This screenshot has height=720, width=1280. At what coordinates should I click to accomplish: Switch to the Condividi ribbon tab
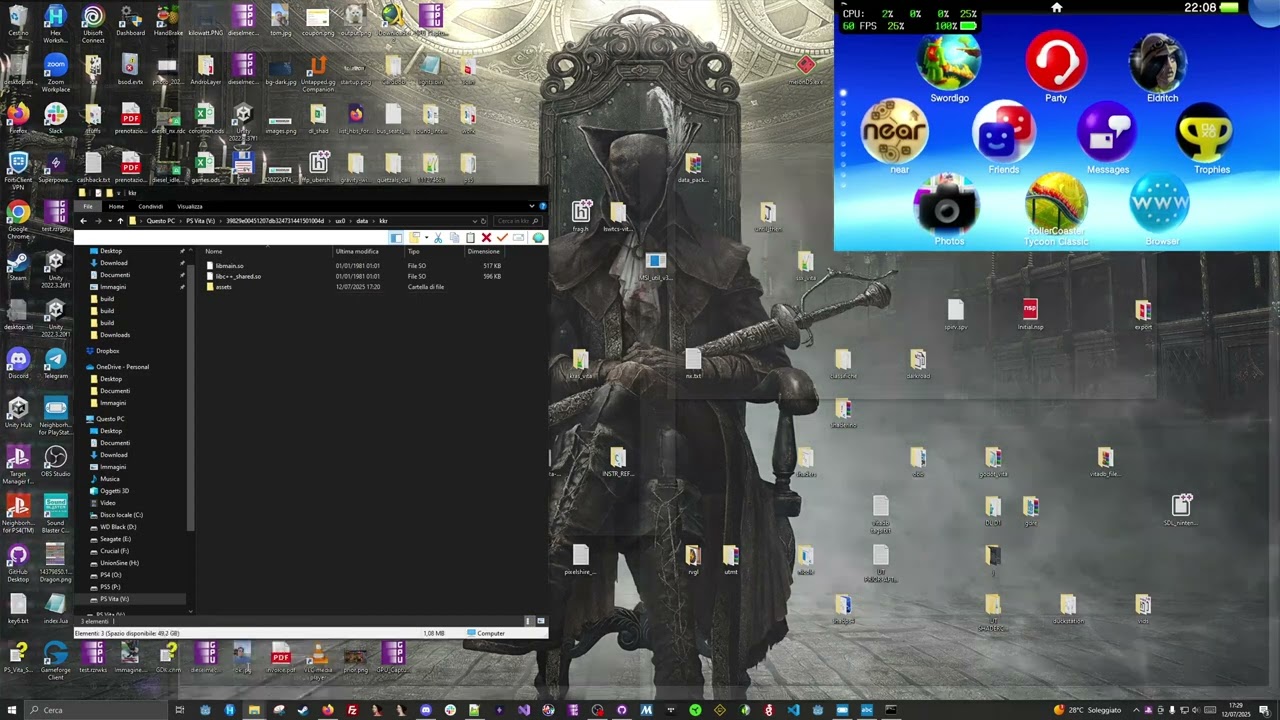point(151,207)
